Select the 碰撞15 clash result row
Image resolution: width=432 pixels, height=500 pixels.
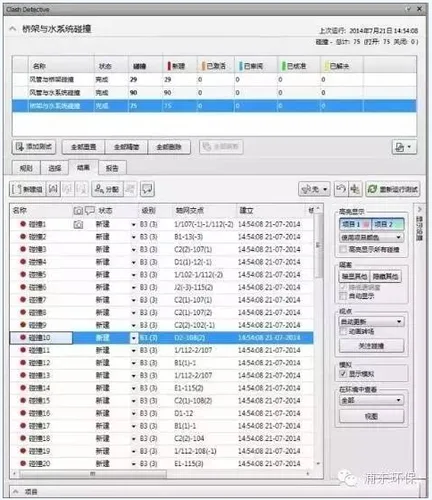pos(162,401)
